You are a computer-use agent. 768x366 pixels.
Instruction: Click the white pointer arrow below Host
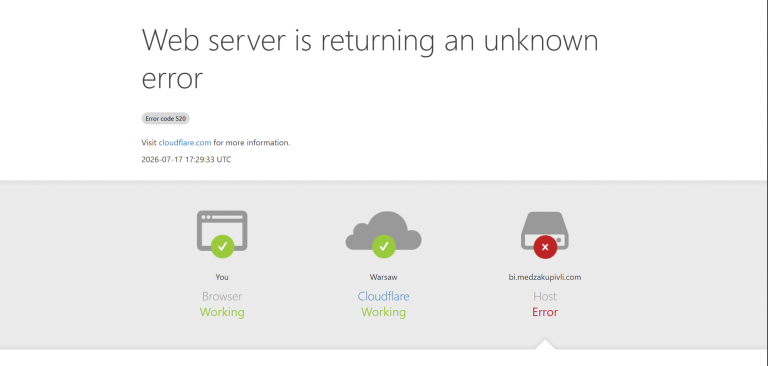pyautogui.click(x=545, y=344)
